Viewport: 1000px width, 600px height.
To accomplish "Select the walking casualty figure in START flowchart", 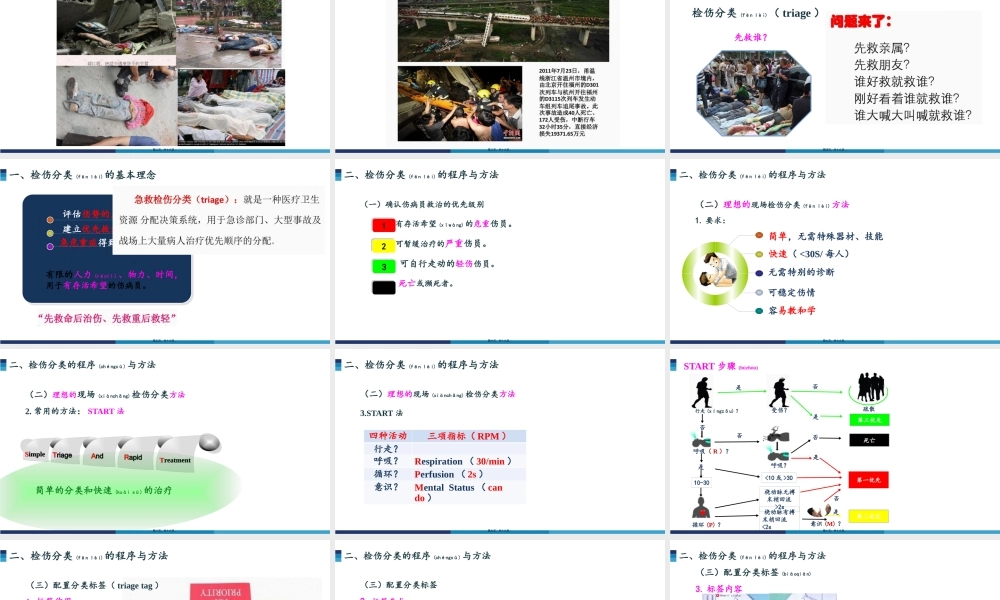I will tap(702, 392).
